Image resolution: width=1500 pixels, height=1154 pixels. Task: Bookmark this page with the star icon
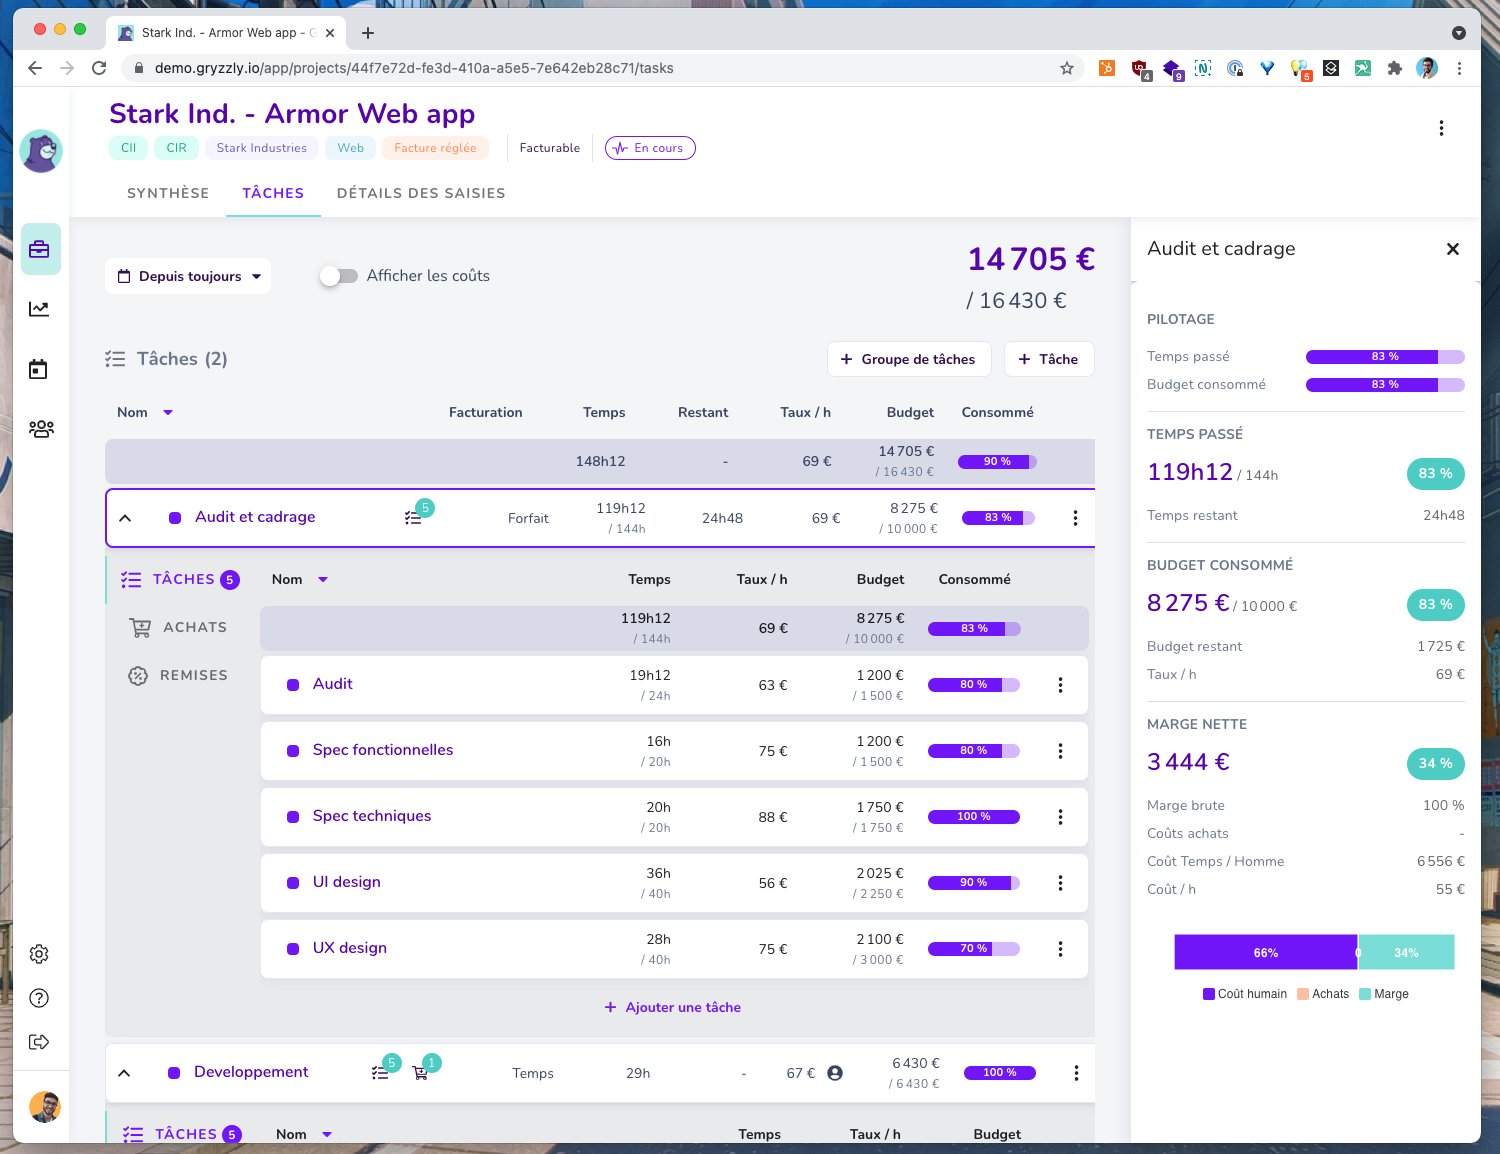tap(1067, 68)
